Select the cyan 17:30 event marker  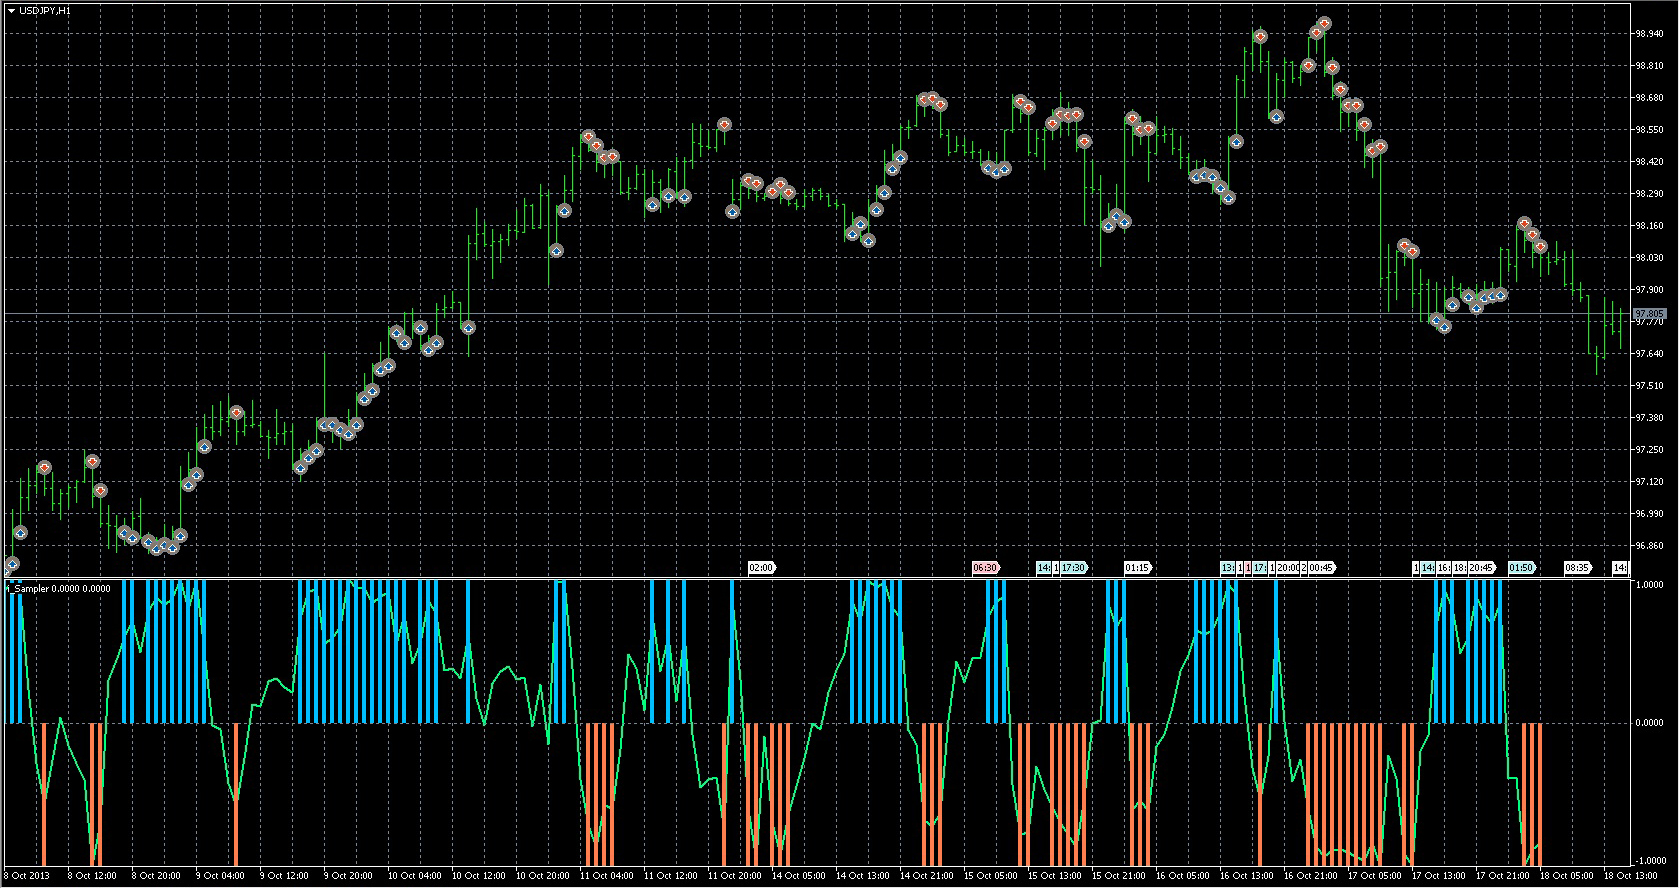tap(1073, 568)
